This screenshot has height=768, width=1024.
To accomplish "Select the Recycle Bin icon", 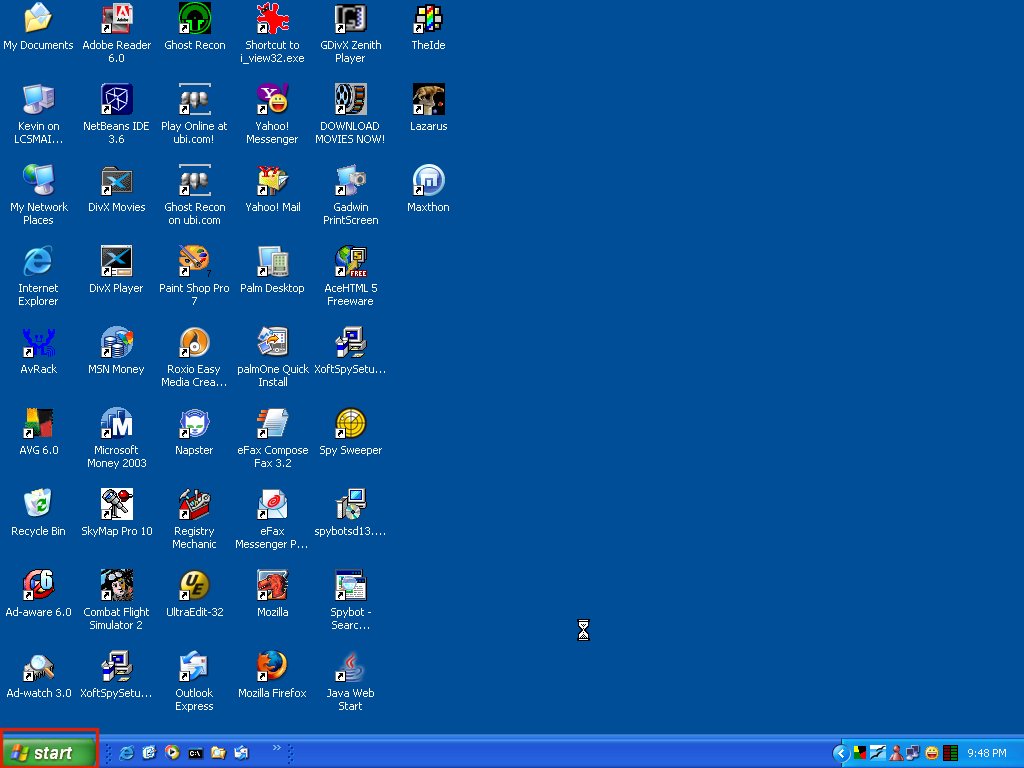I will click(38, 504).
